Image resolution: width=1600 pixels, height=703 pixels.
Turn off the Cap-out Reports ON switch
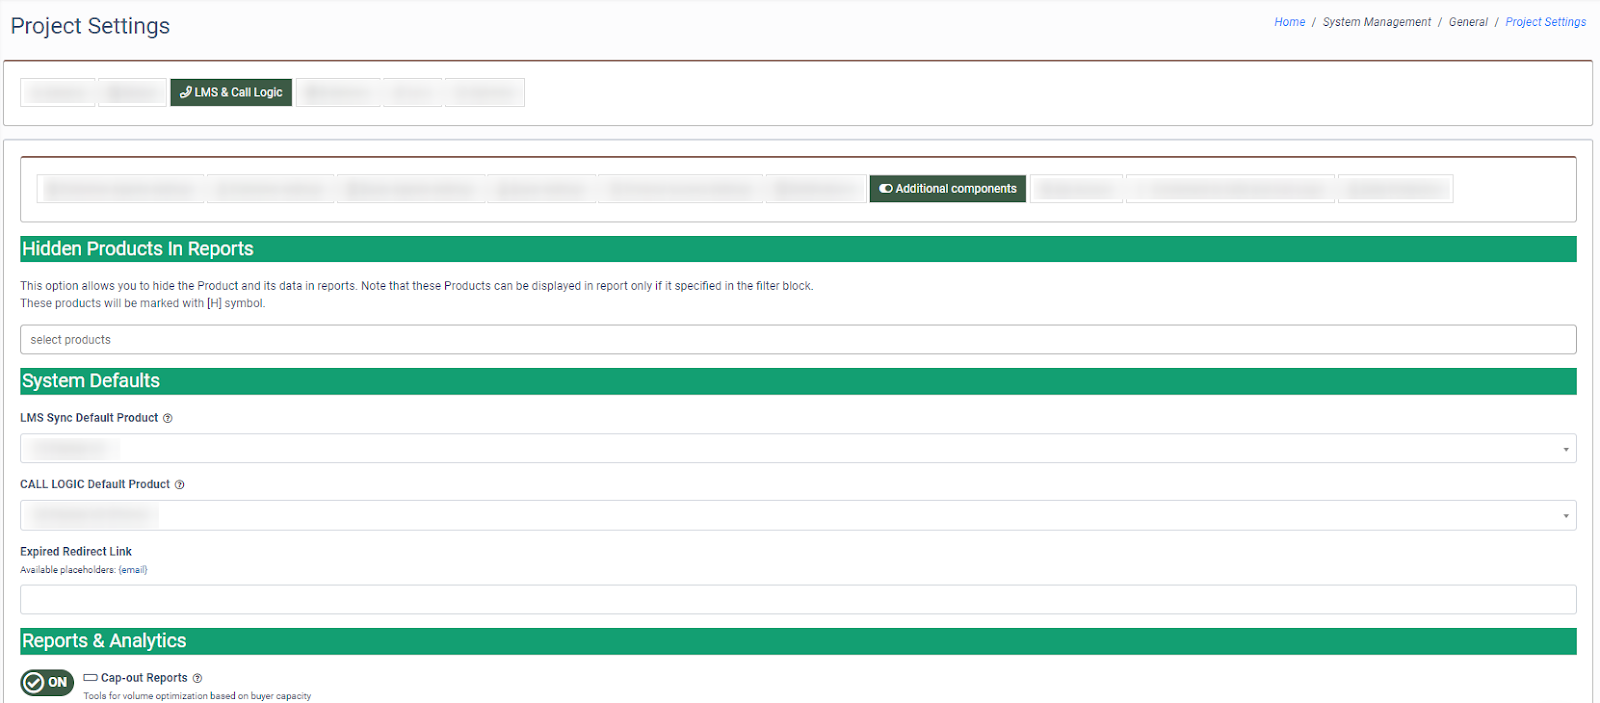[x=47, y=682]
